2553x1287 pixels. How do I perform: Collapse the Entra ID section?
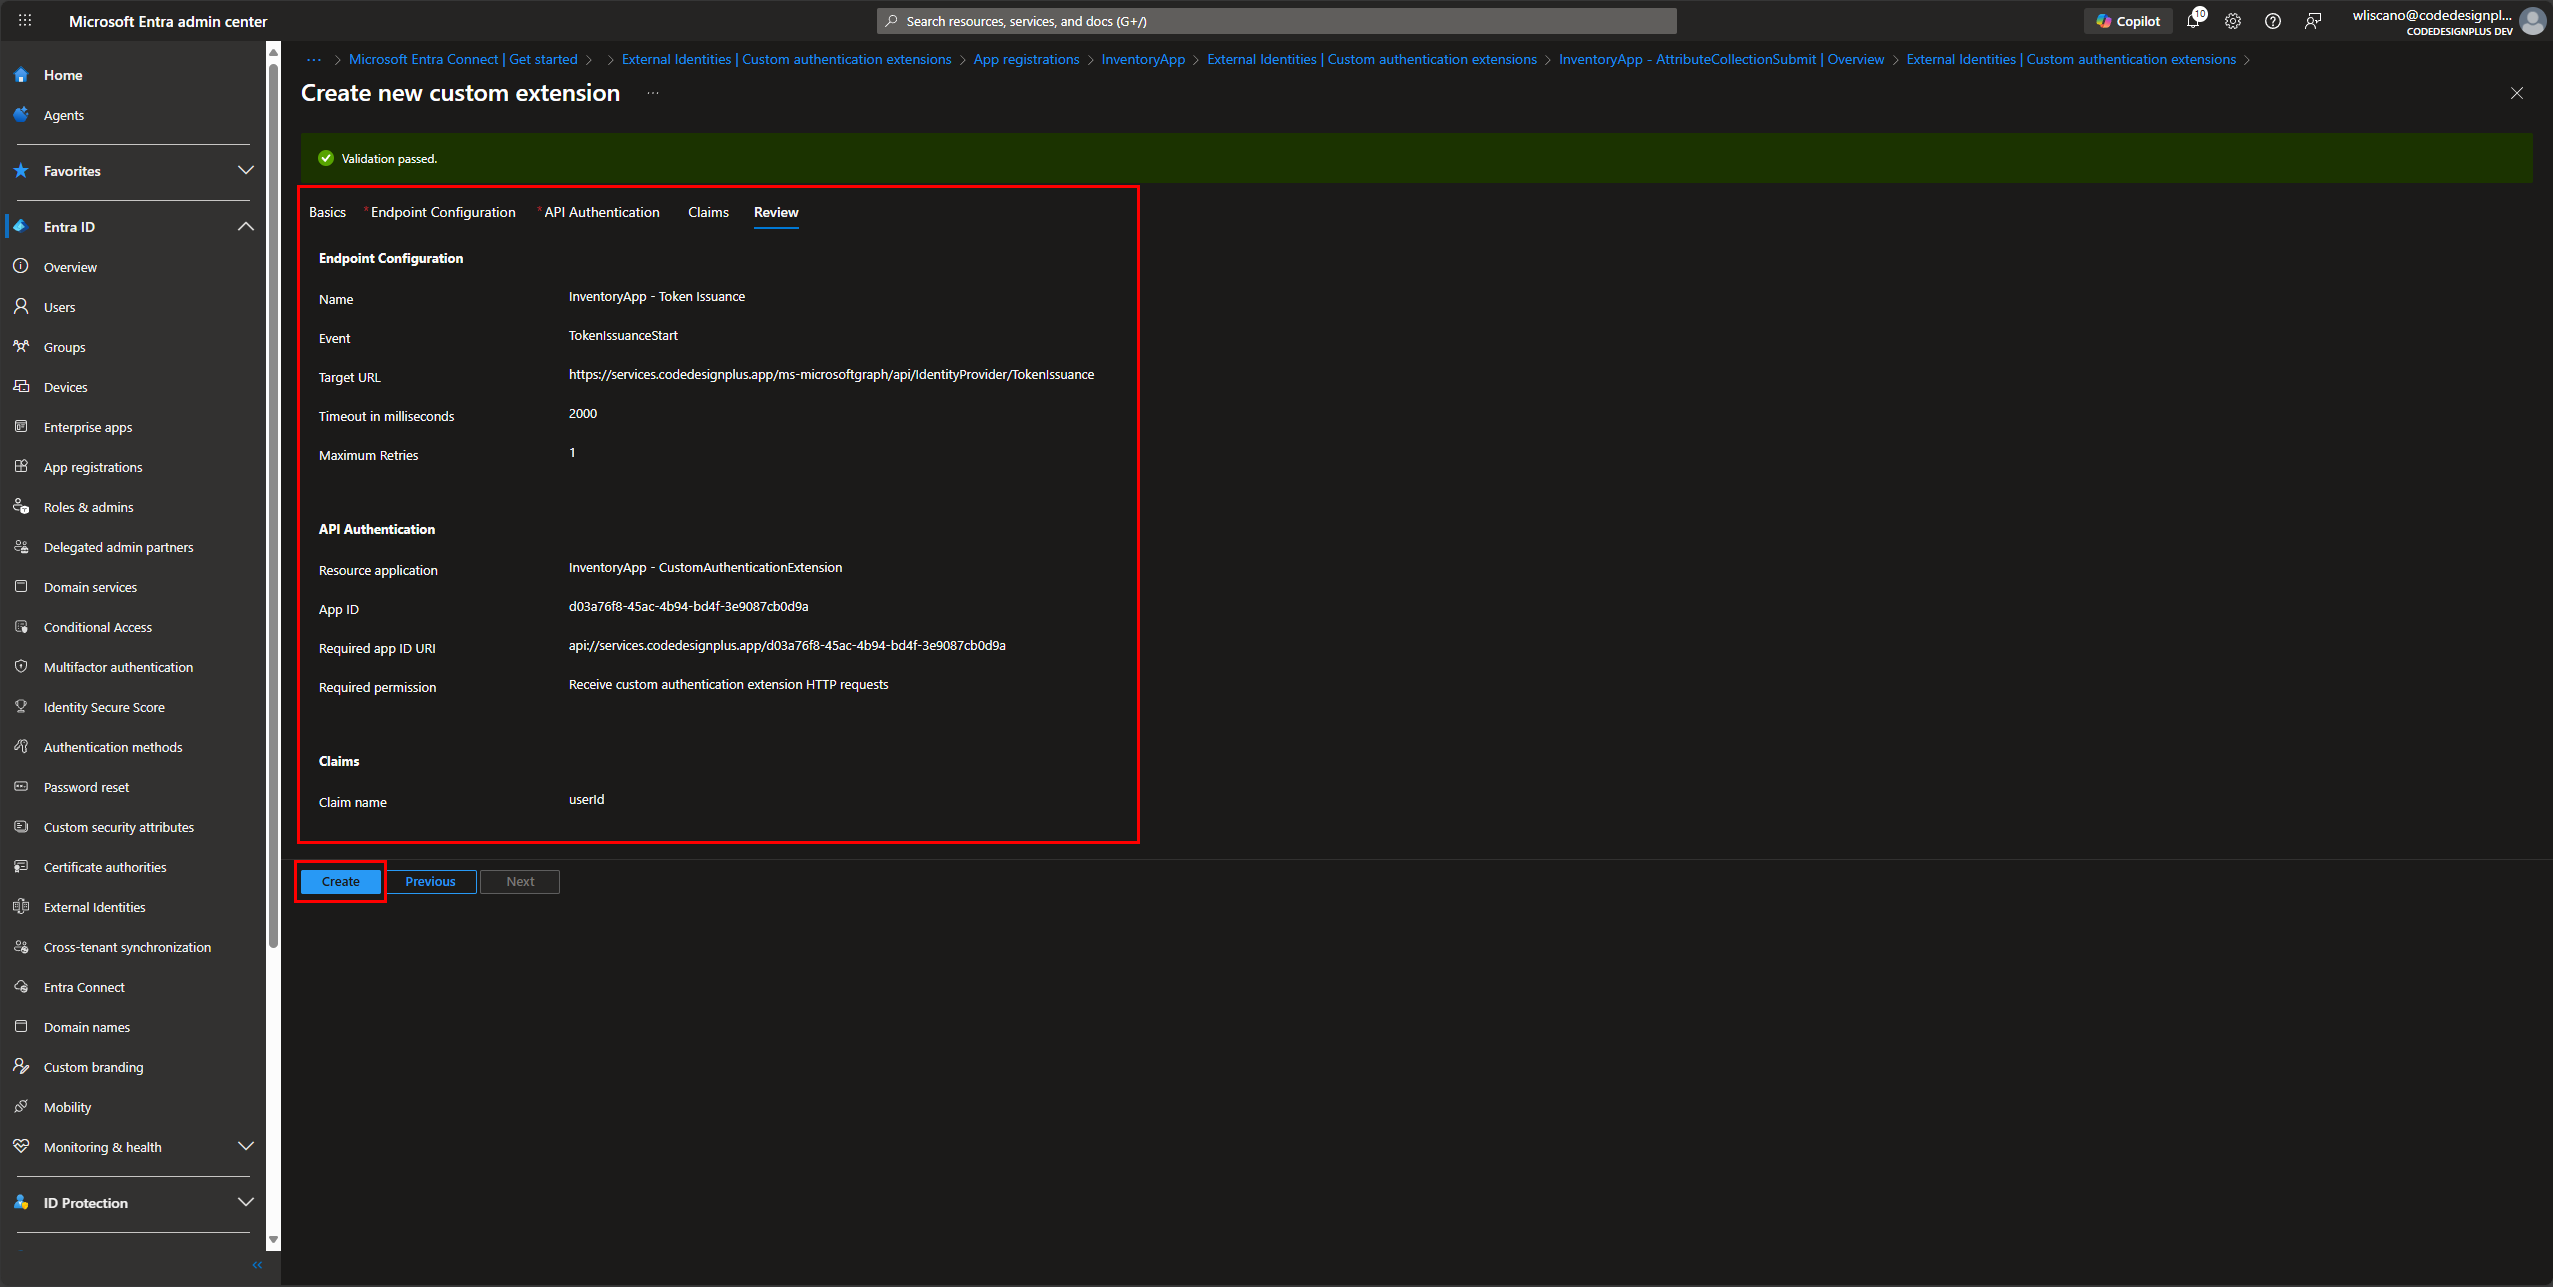[245, 227]
